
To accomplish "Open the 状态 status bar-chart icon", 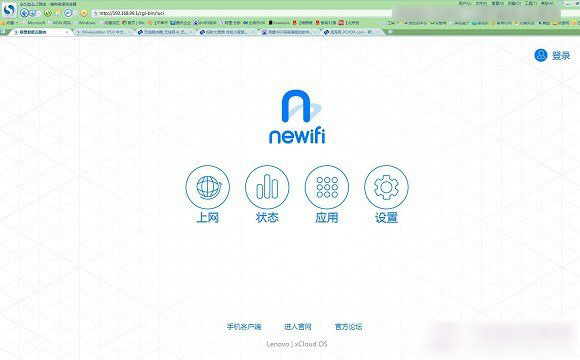I will [267, 187].
